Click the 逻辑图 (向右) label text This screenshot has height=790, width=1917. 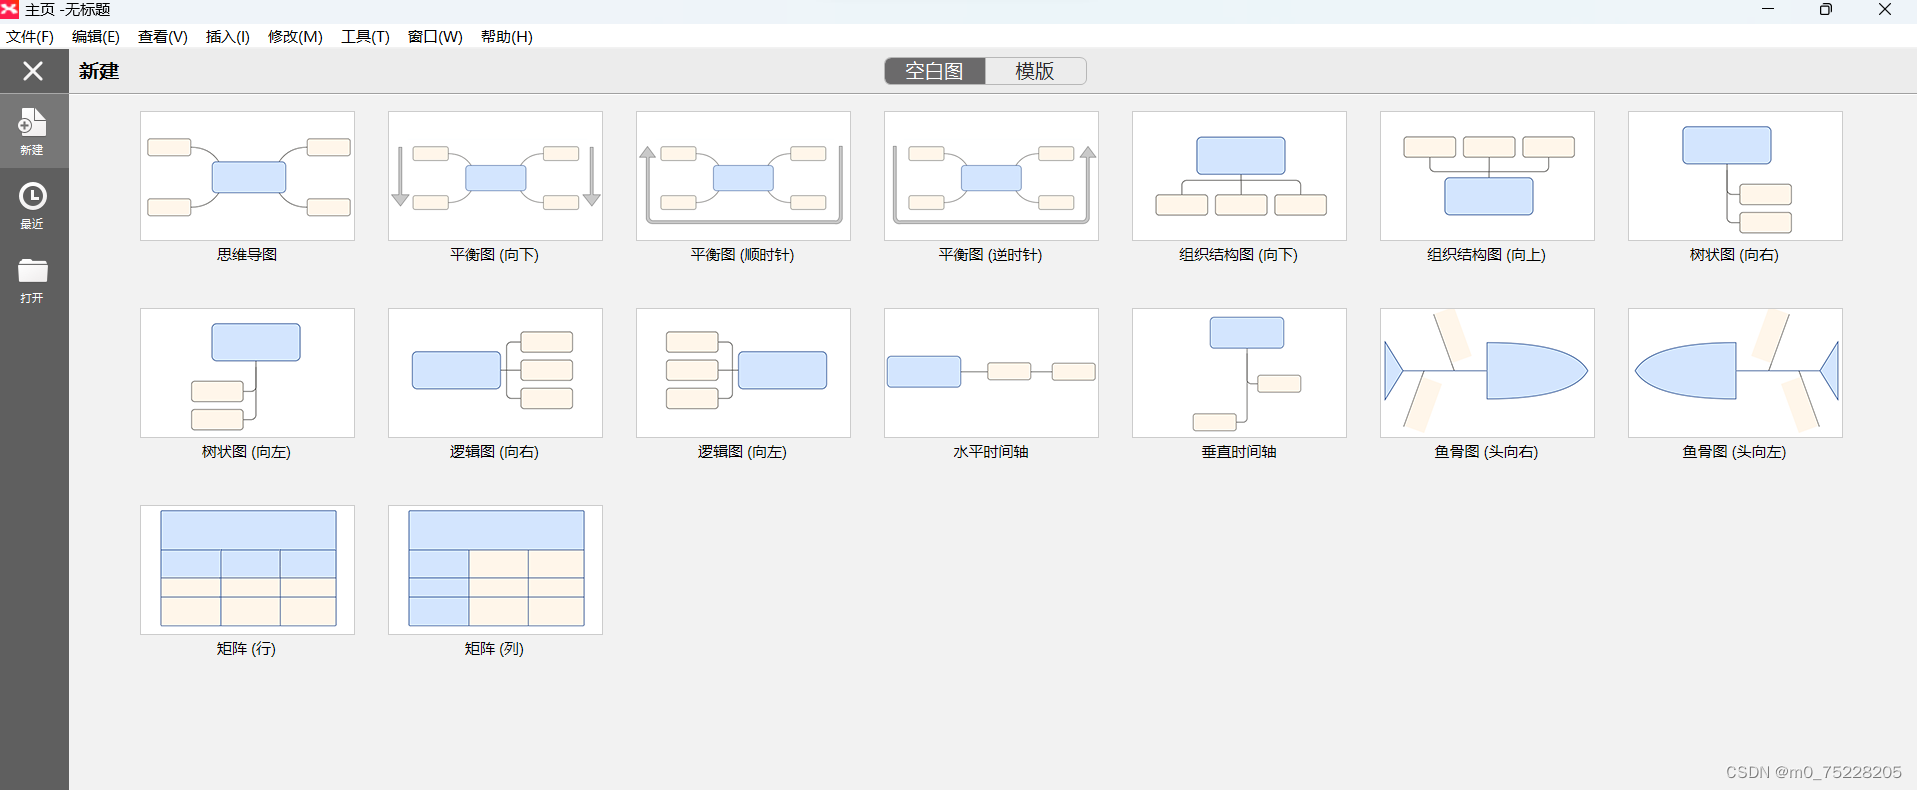(x=494, y=452)
